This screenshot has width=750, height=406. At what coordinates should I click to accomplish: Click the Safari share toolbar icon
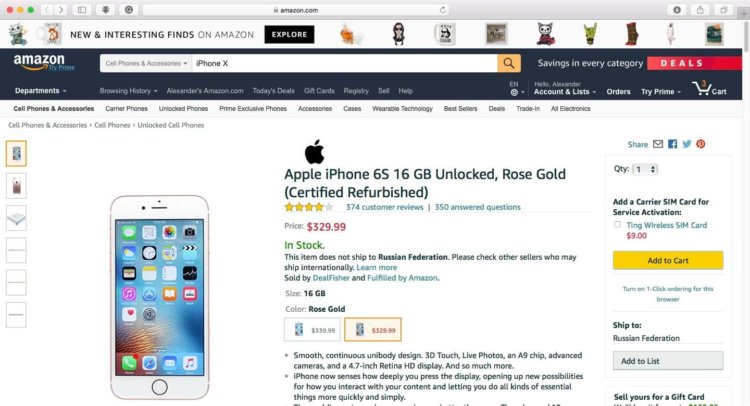(700, 10)
